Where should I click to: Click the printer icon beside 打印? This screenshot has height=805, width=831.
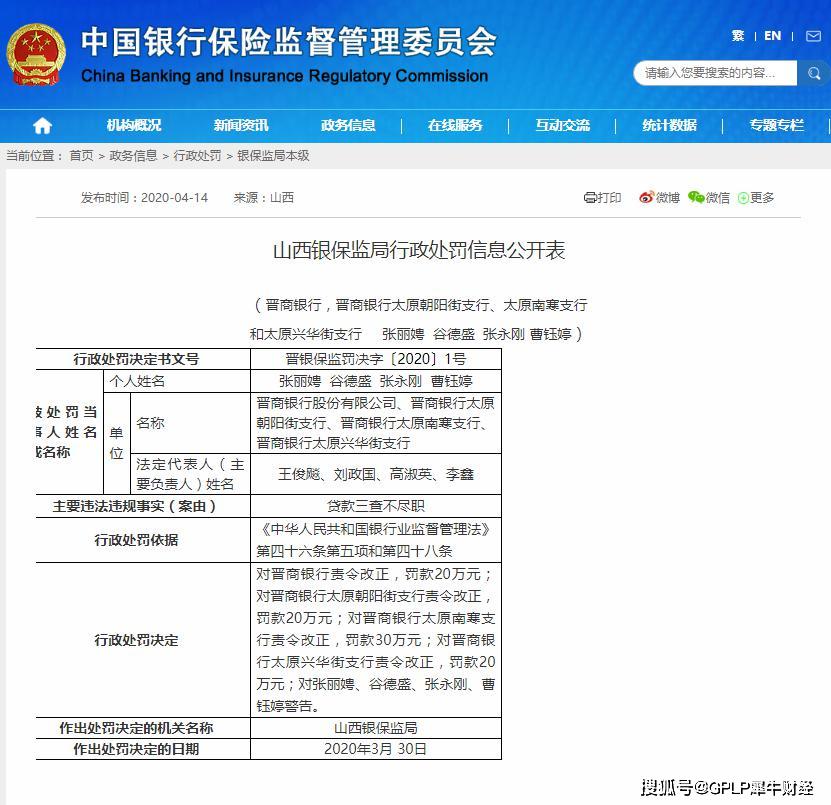pyautogui.click(x=589, y=198)
